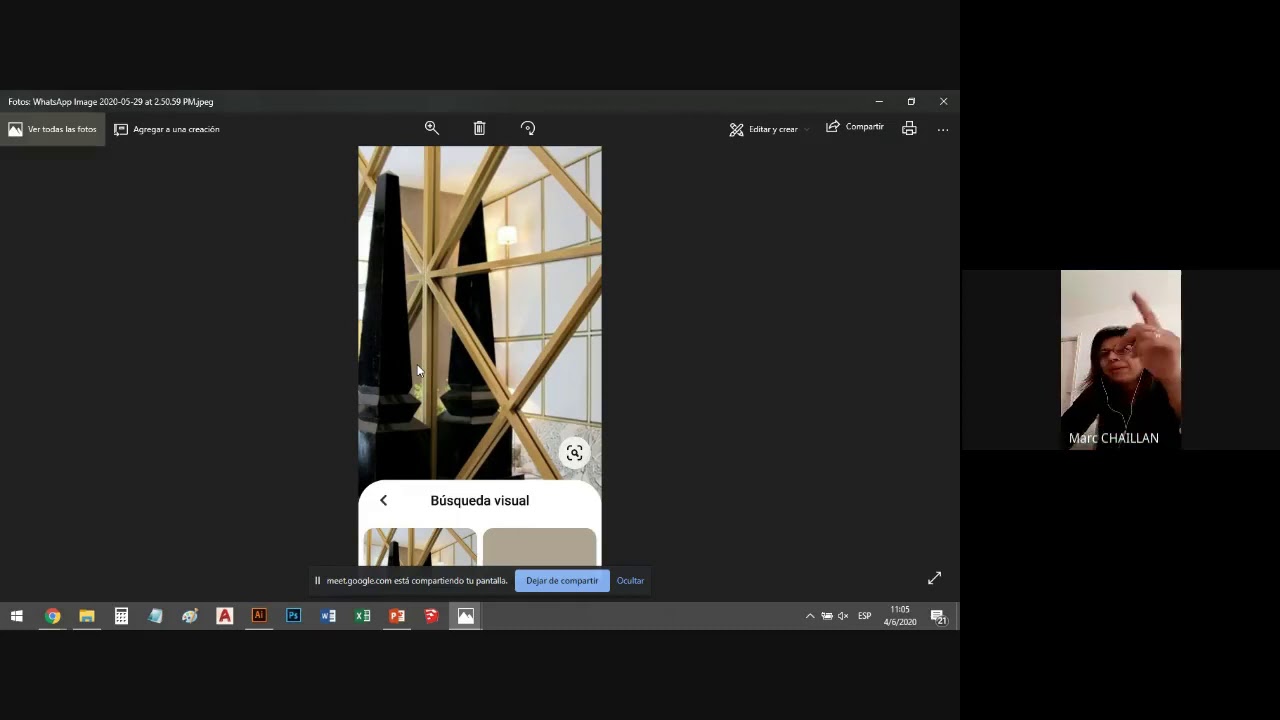Open File Explorer from taskbar
The width and height of the screenshot is (1280, 720).
[87, 616]
